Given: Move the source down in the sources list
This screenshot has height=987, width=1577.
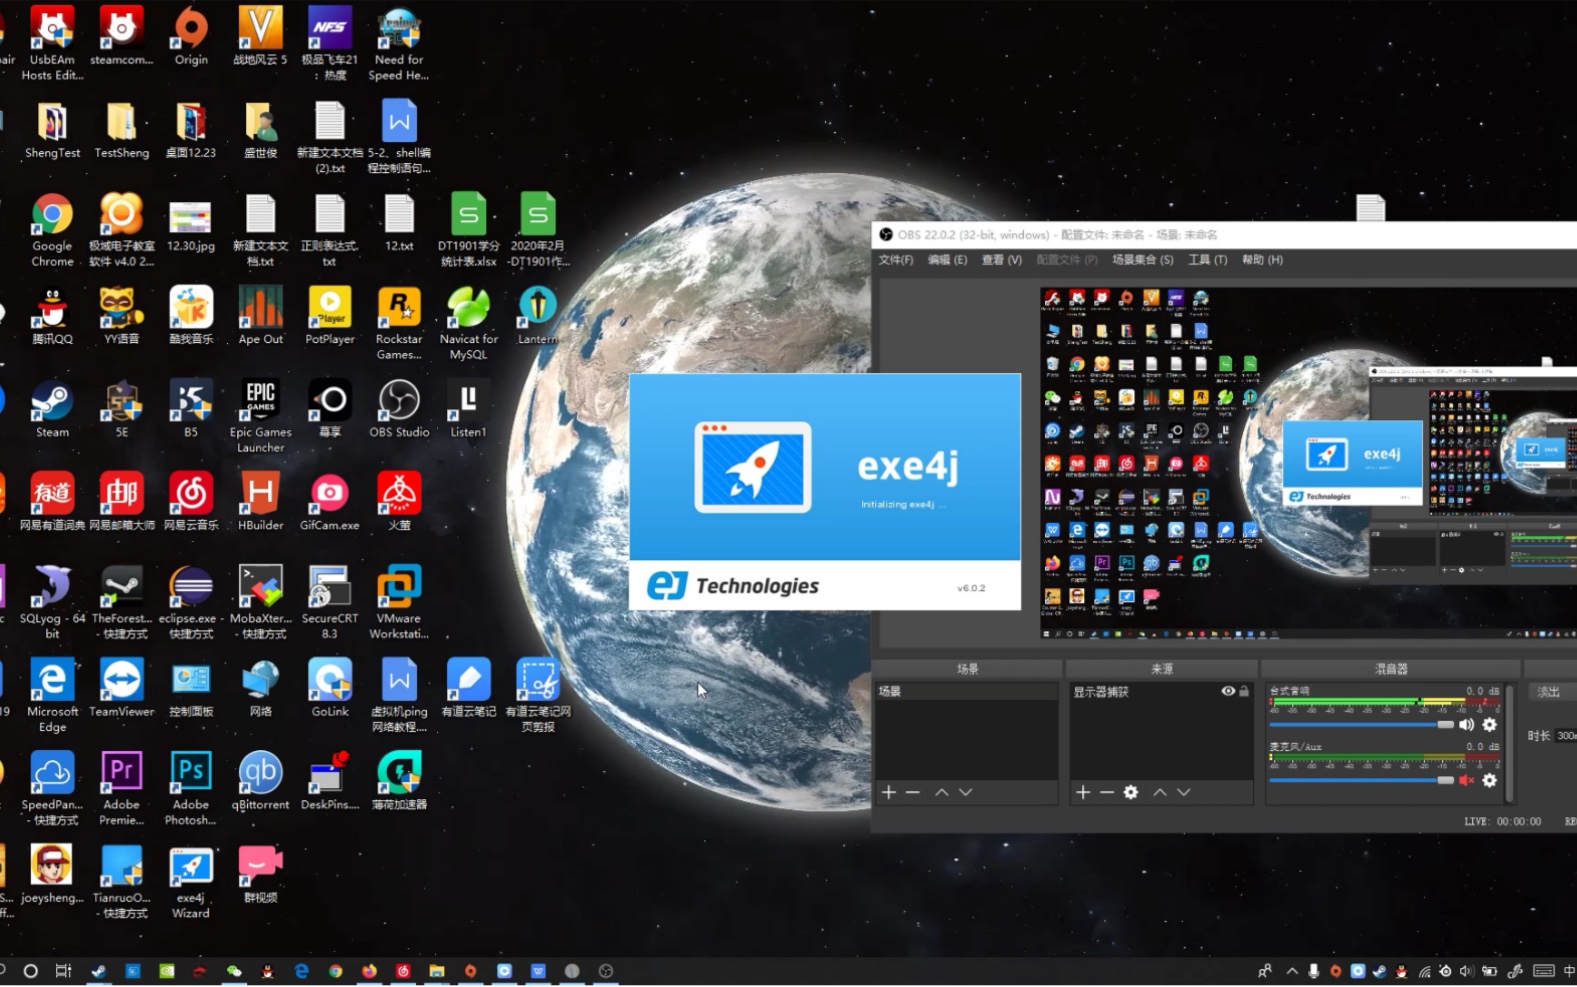Looking at the screenshot, I should click(x=1183, y=792).
